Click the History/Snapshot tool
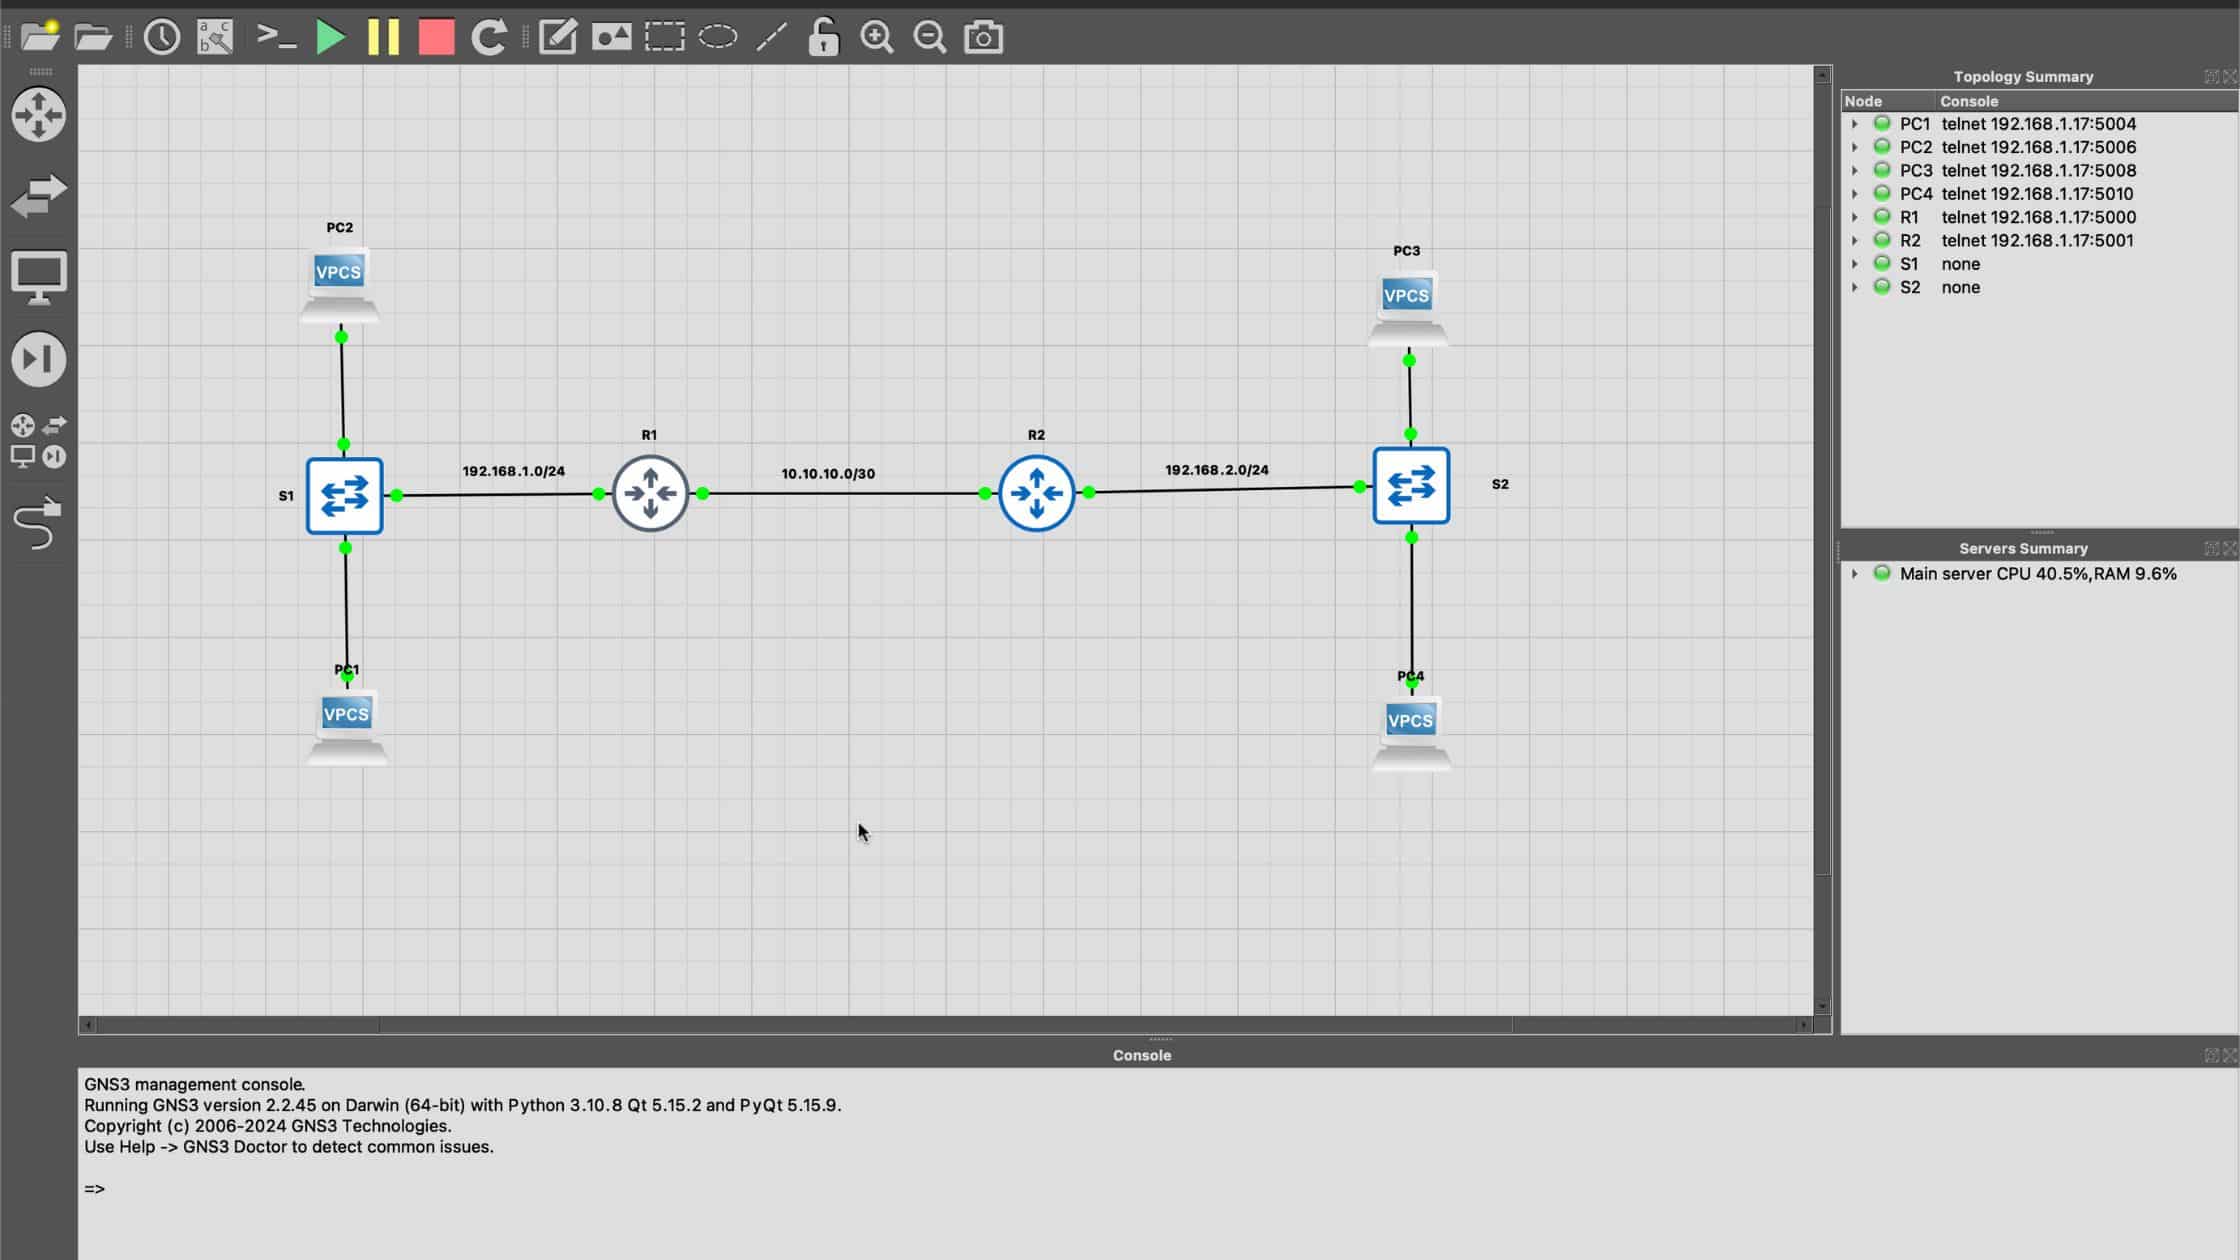This screenshot has width=2240, height=1260. (162, 35)
